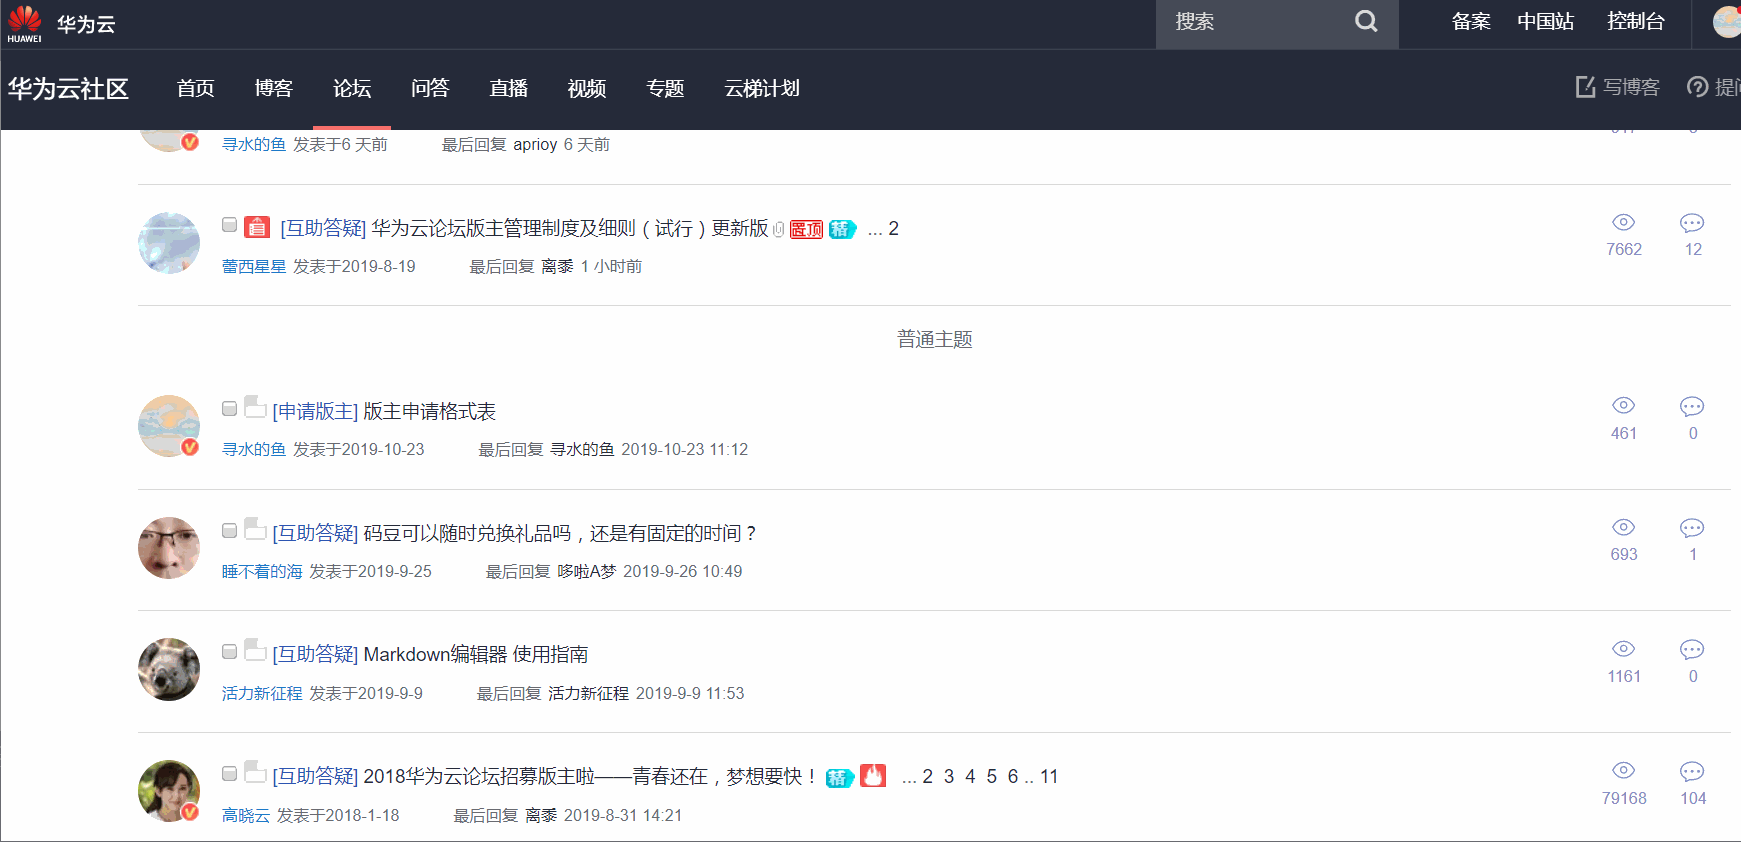1741x842 pixels.
Task: Click the folder icon beside 码豆可以随时兑换礼品吗
Action: coord(255,529)
